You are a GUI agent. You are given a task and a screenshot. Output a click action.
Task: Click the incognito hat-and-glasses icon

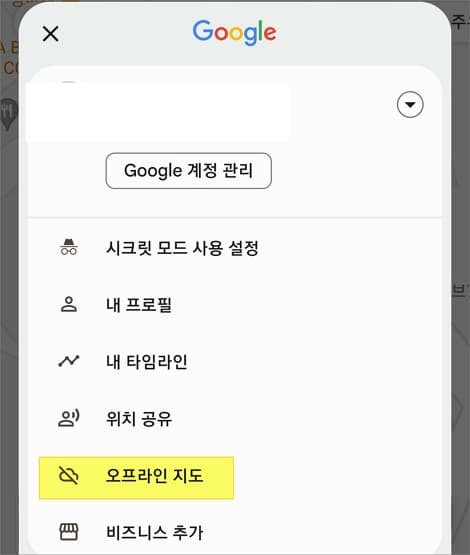click(69, 247)
